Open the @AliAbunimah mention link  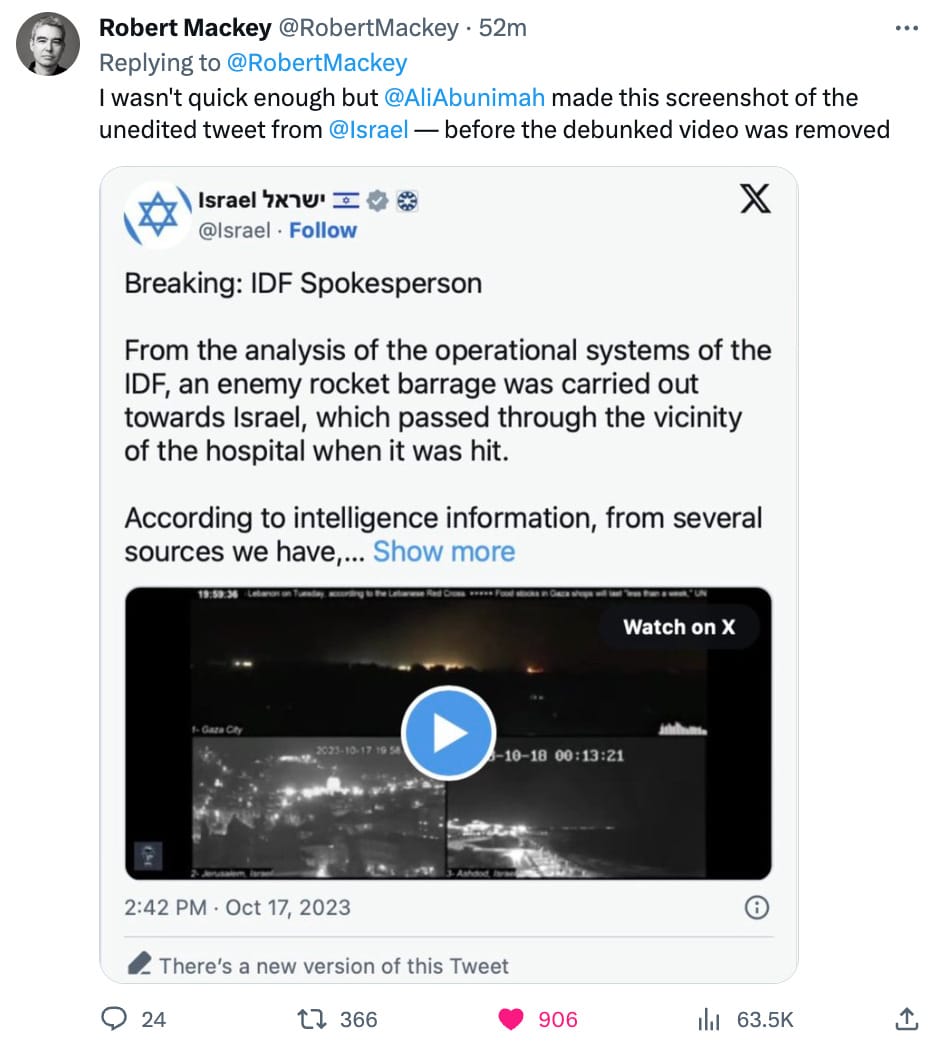tap(465, 97)
